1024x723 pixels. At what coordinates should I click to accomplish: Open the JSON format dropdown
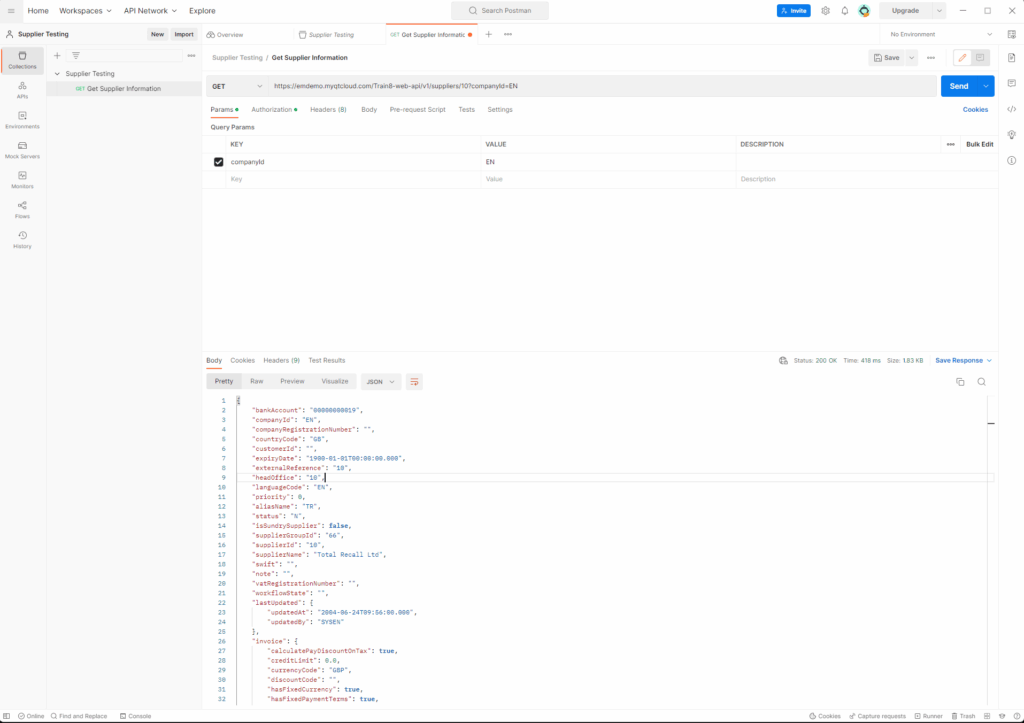[x=380, y=382]
